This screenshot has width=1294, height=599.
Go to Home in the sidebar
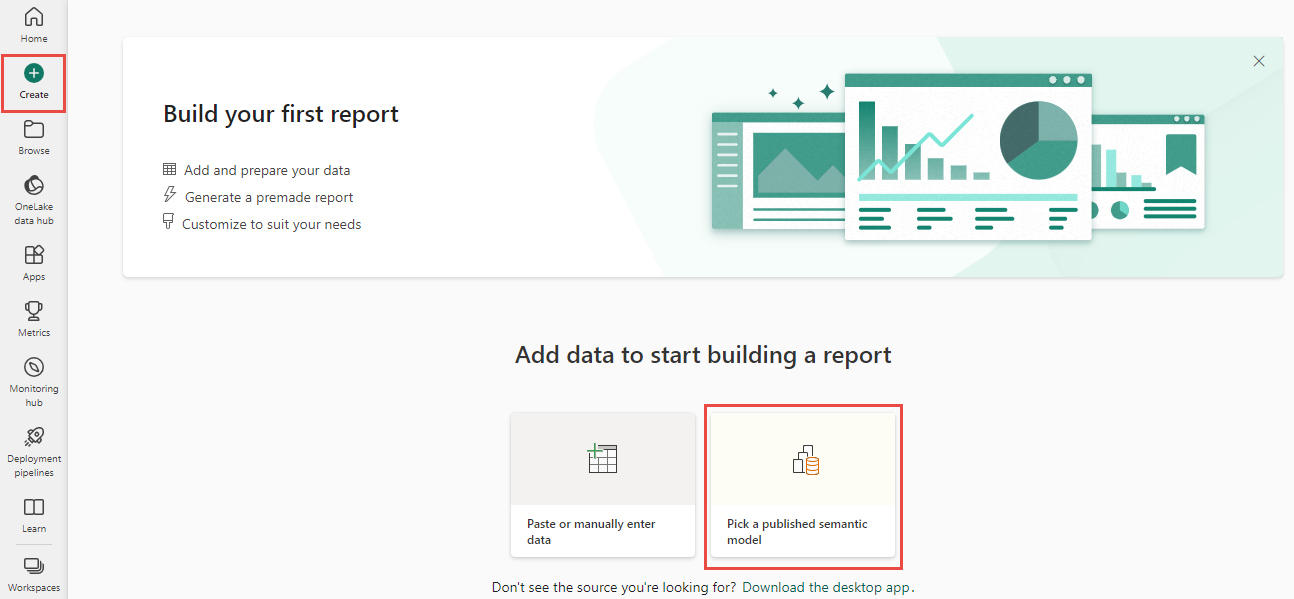pos(34,25)
